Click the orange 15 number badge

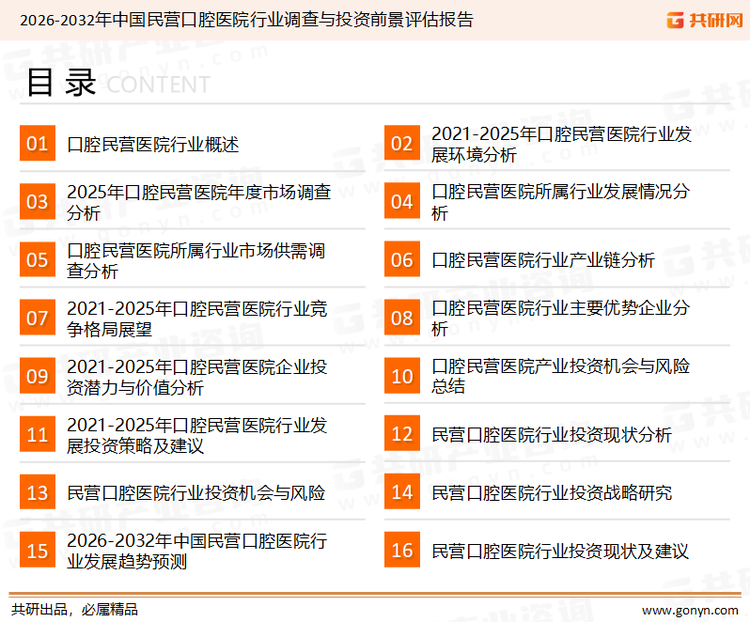(37, 550)
